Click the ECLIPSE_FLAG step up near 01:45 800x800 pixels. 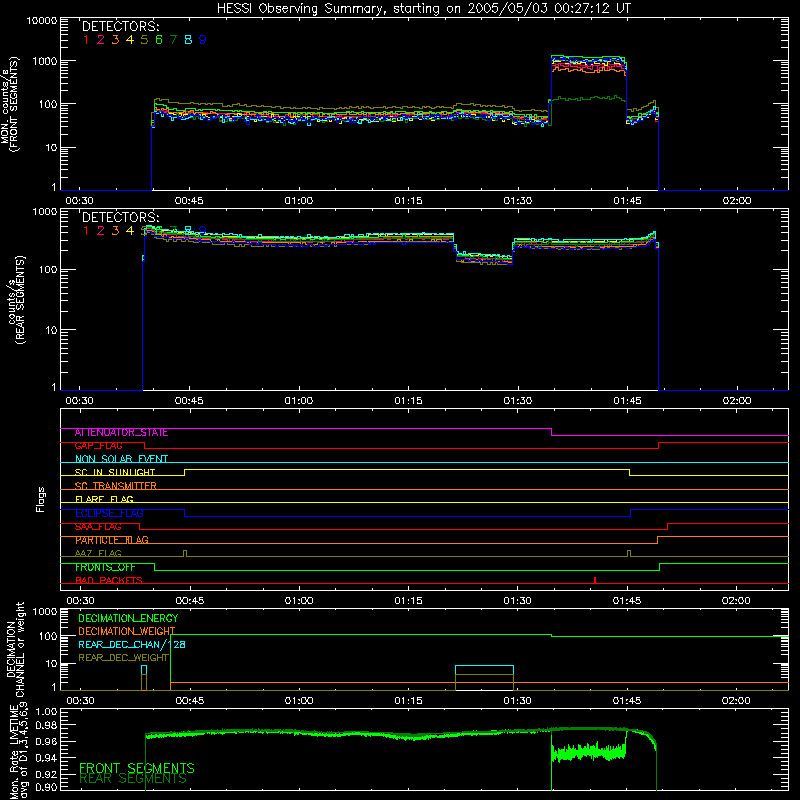[x=631, y=513]
